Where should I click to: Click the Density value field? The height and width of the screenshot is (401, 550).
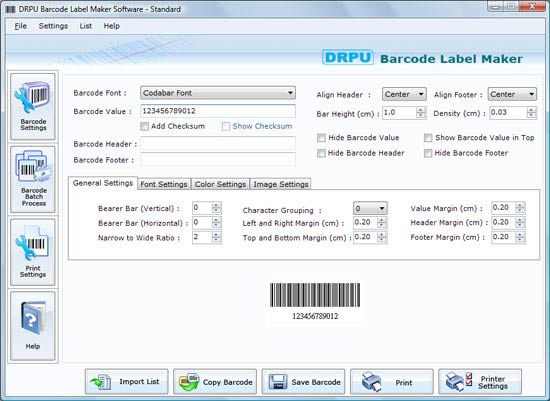pos(508,113)
